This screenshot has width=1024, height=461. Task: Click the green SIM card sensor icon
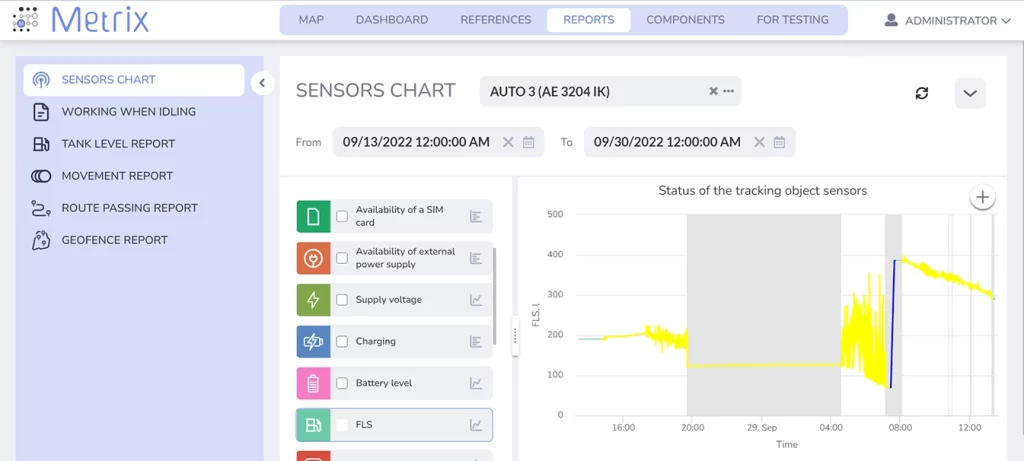313,216
